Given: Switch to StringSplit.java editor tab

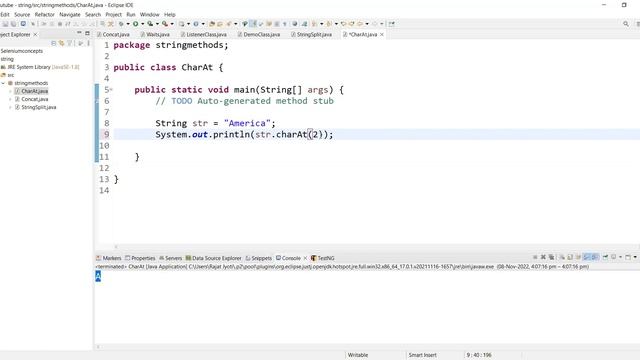Looking at the screenshot, I should (311, 35).
